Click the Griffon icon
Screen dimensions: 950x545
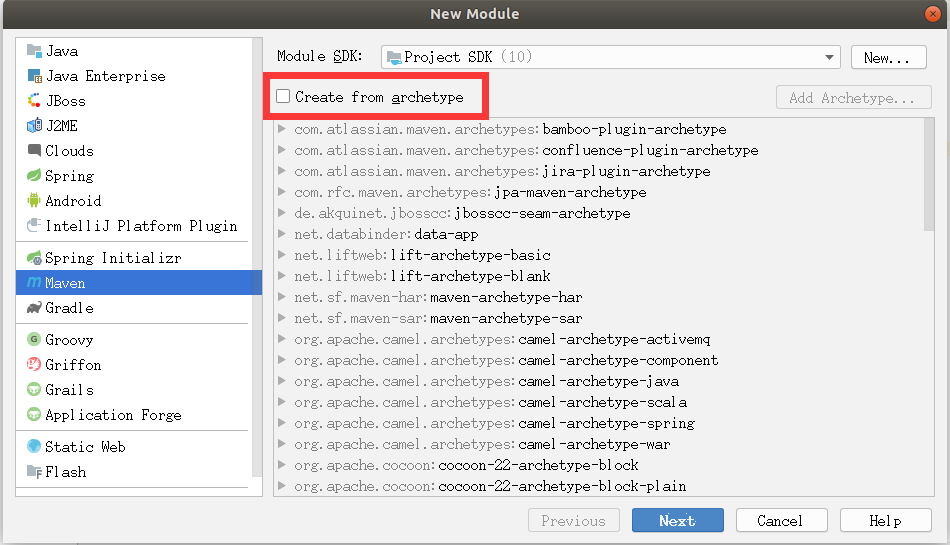[x=35, y=365]
